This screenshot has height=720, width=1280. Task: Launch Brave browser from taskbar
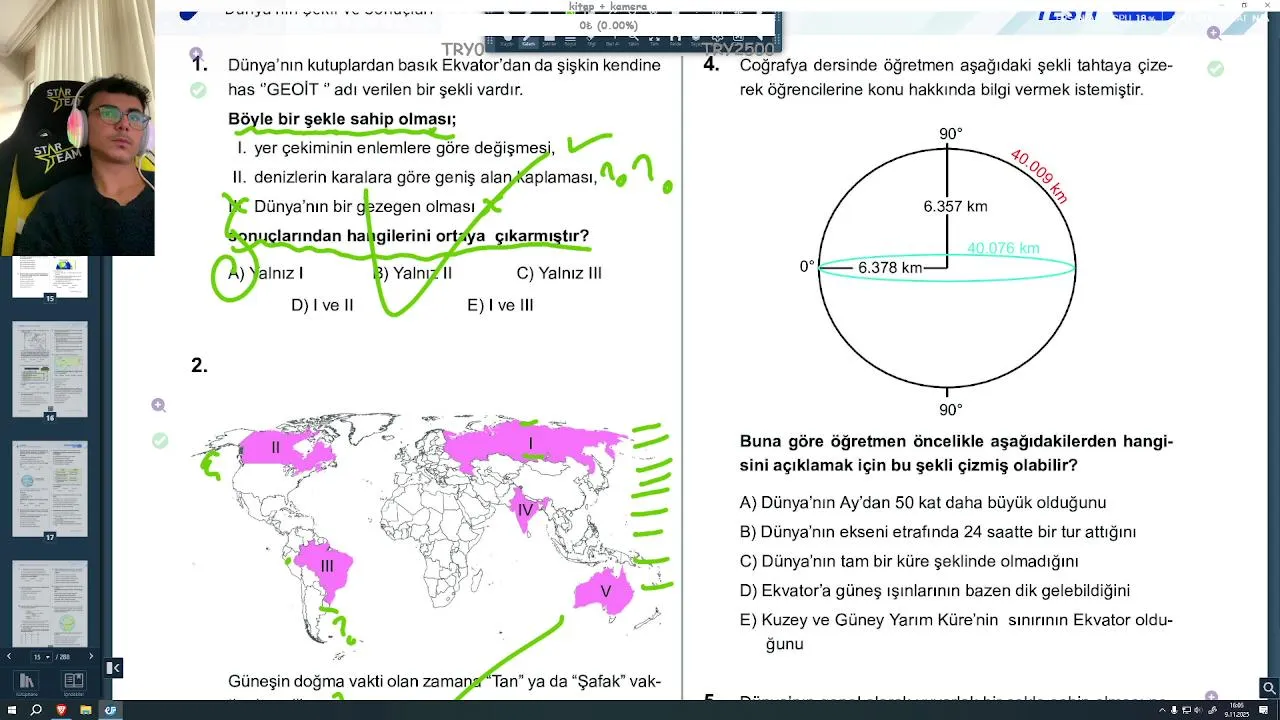pos(61,710)
